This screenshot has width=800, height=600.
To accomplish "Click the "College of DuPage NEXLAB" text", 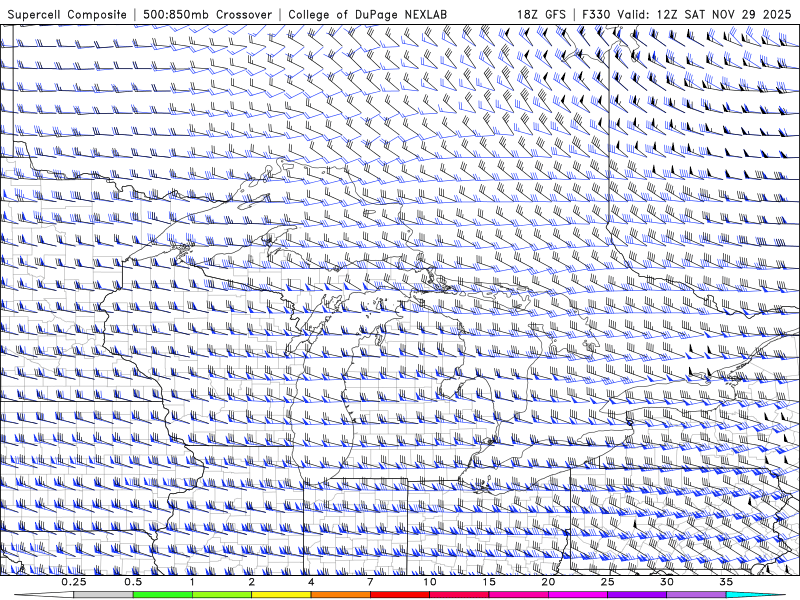I will (367, 14).
